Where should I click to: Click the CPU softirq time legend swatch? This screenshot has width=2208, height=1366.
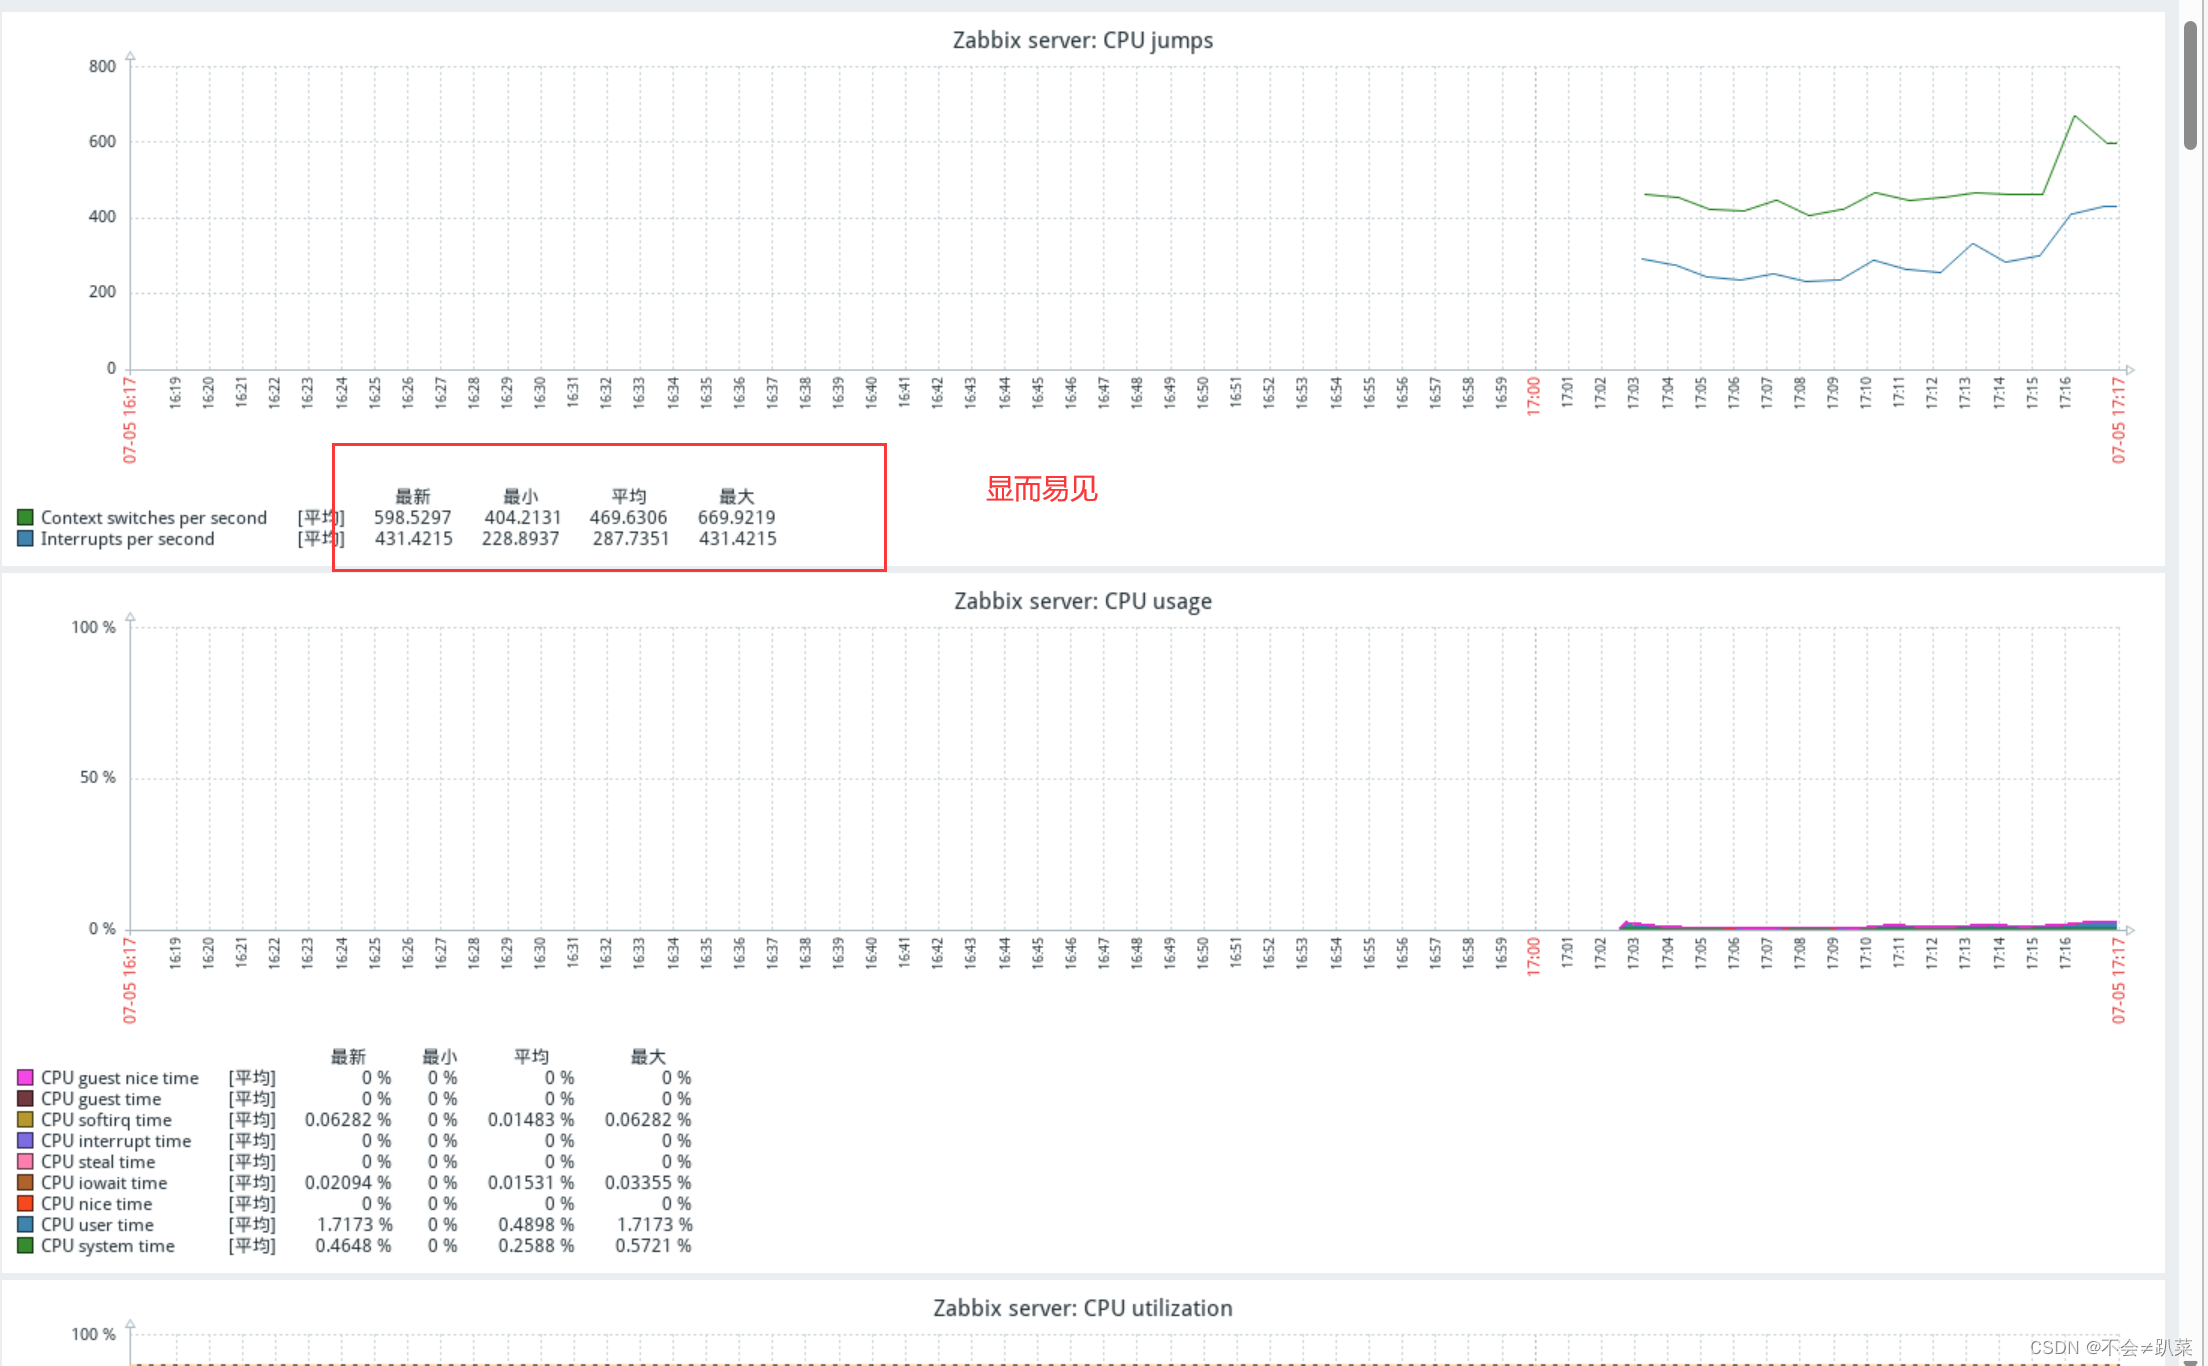pyautogui.click(x=25, y=1119)
